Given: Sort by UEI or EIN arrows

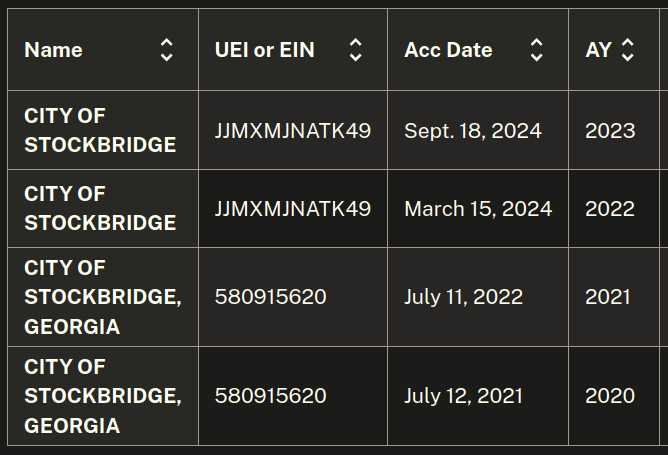Looking at the screenshot, I should (x=355, y=50).
